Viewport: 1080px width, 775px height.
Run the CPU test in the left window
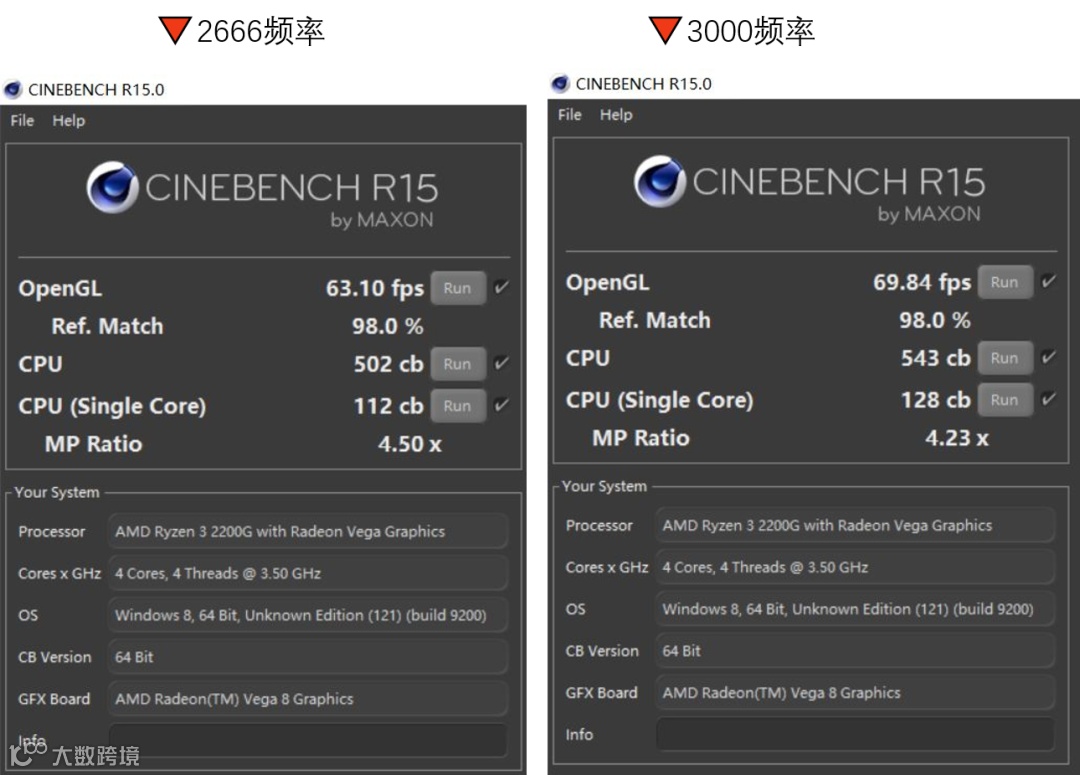point(458,364)
